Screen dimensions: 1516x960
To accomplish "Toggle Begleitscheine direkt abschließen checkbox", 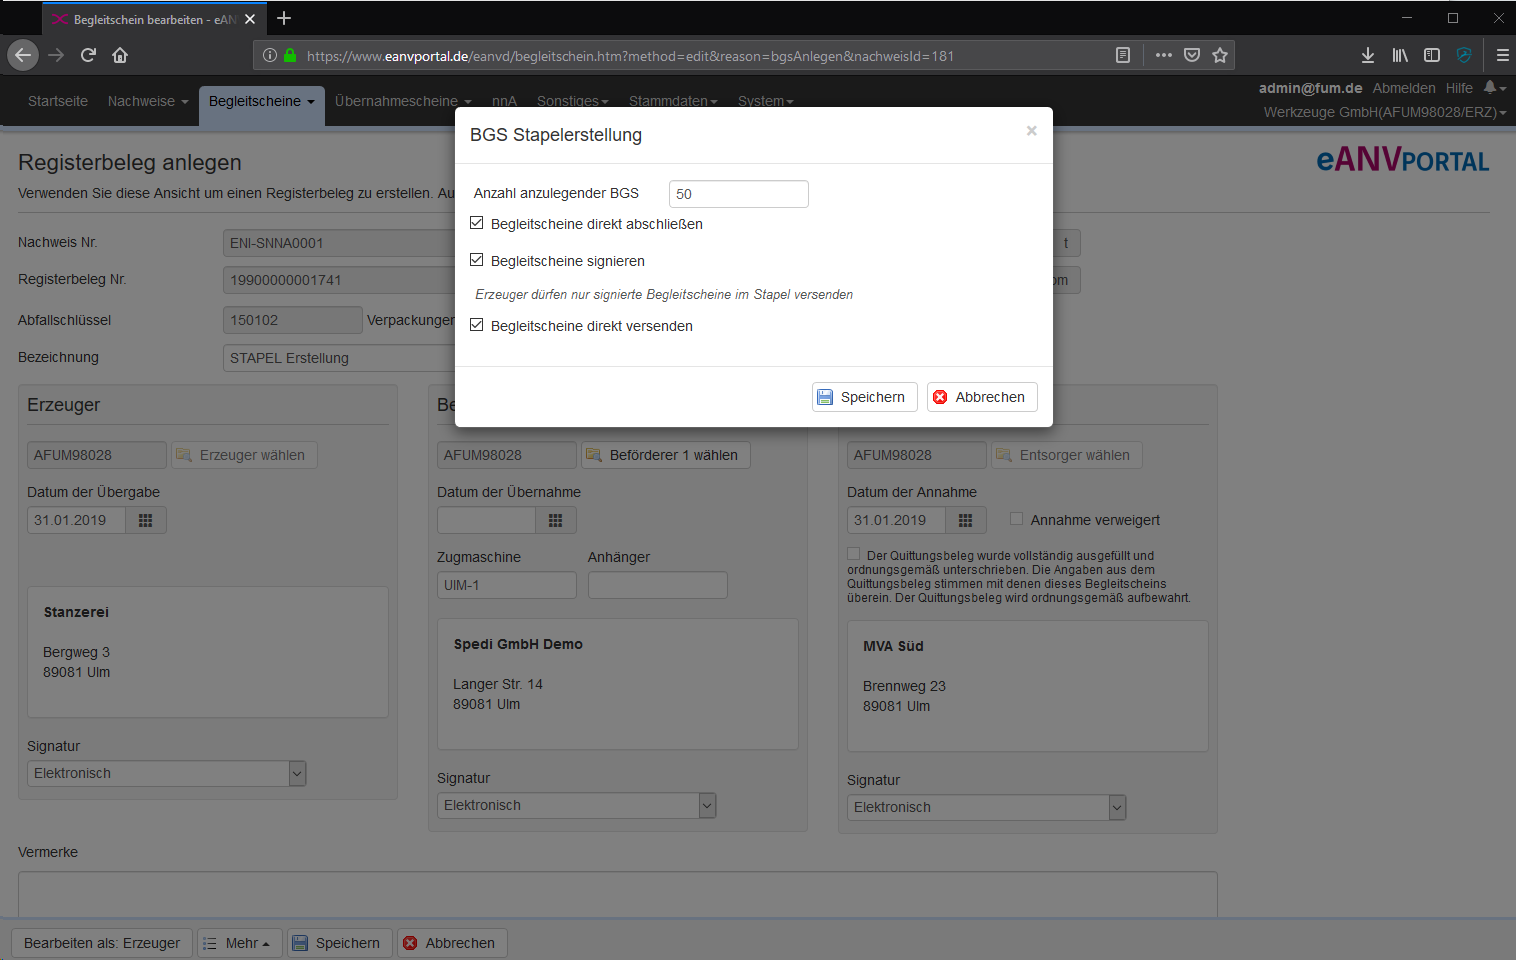I will [x=477, y=223].
